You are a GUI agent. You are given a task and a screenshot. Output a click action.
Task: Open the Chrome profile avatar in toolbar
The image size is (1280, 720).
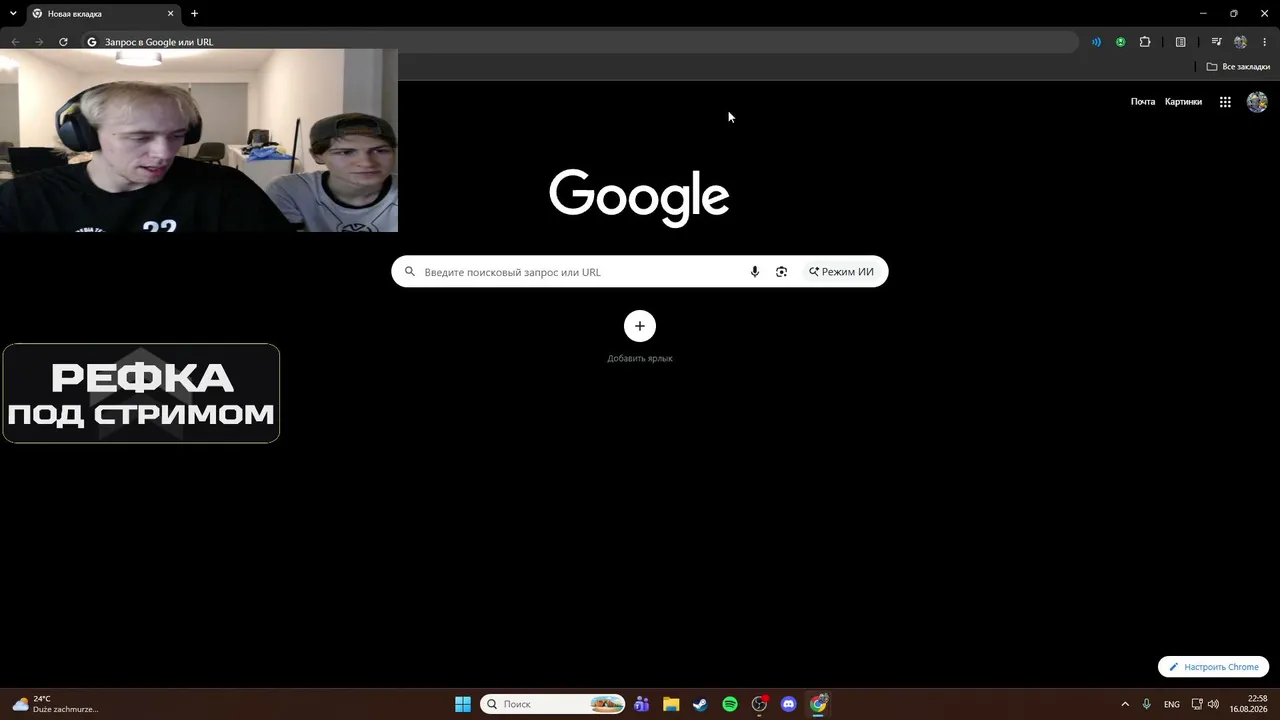(1241, 42)
